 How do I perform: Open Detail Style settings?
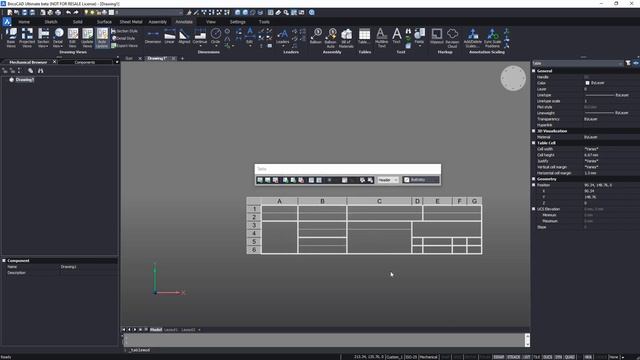tap(123, 38)
